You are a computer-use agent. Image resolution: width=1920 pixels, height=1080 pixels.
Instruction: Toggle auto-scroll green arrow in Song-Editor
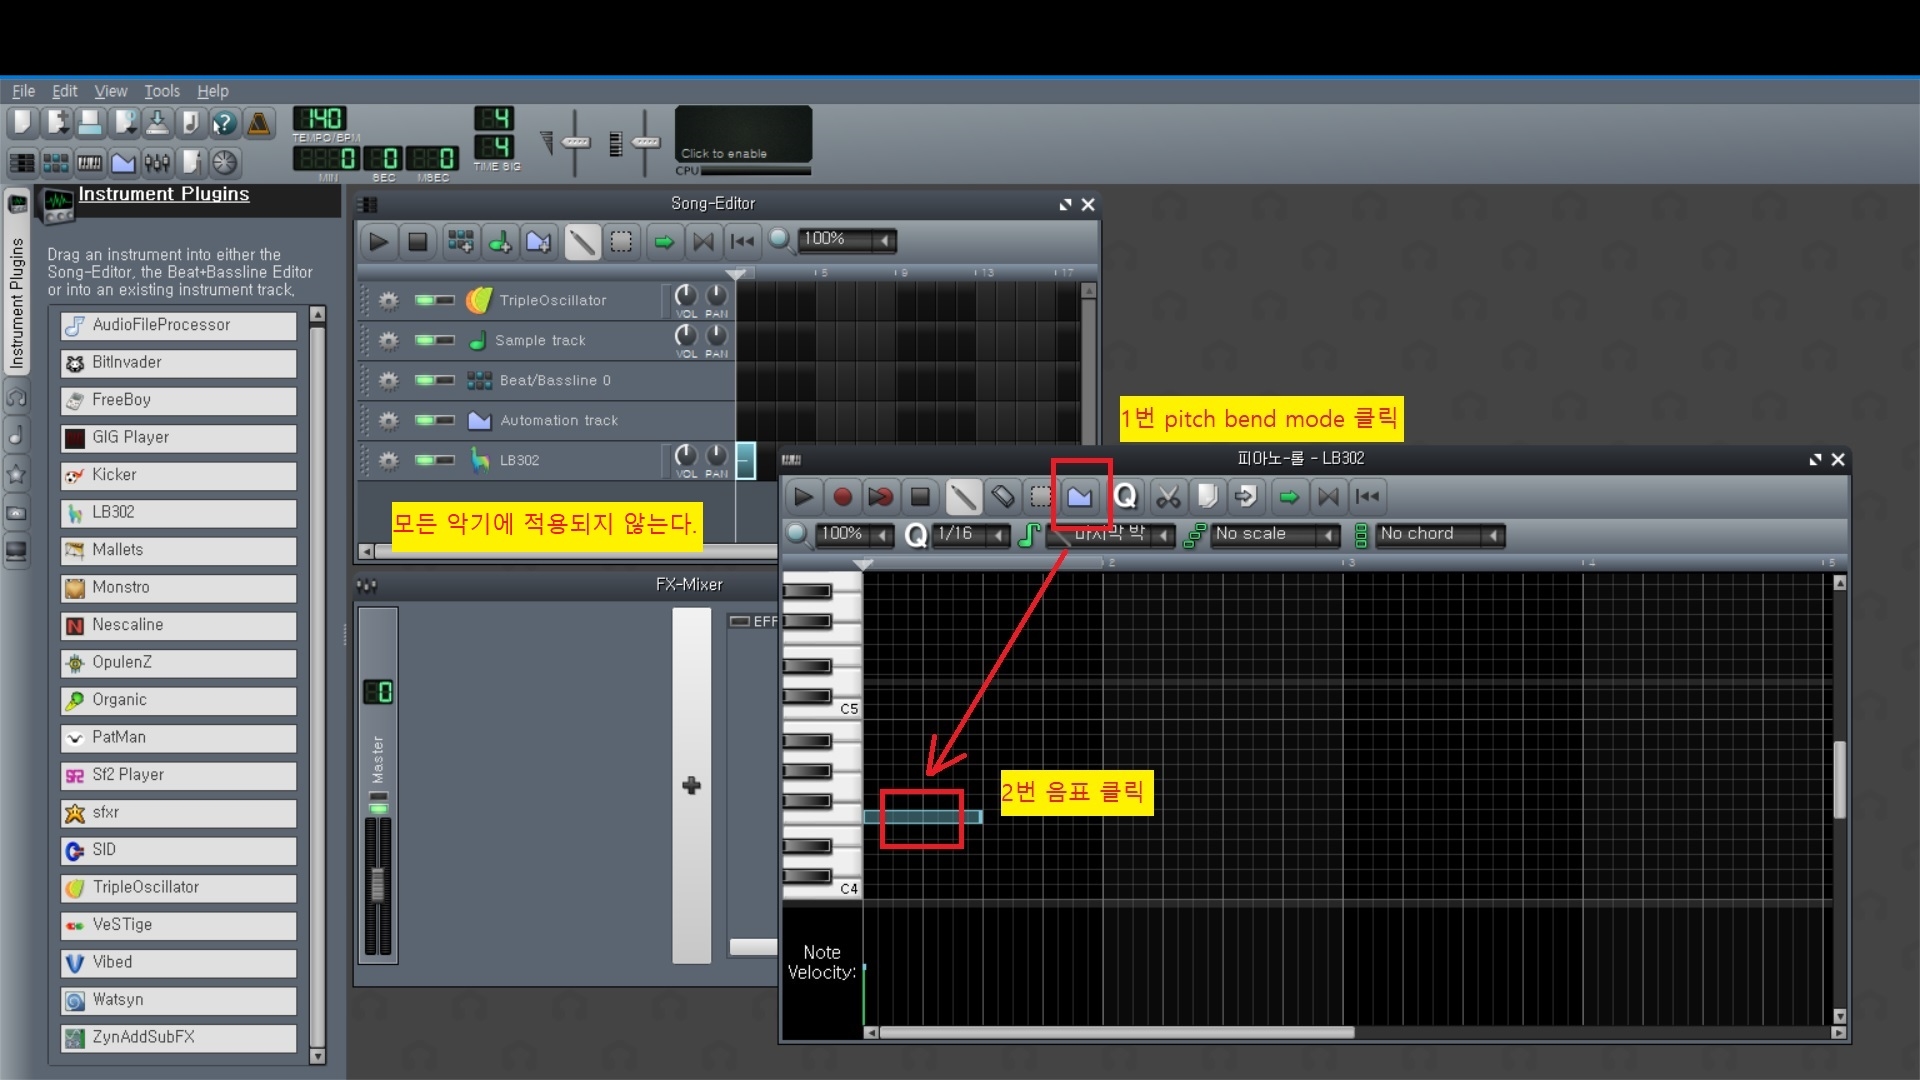click(664, 241)
